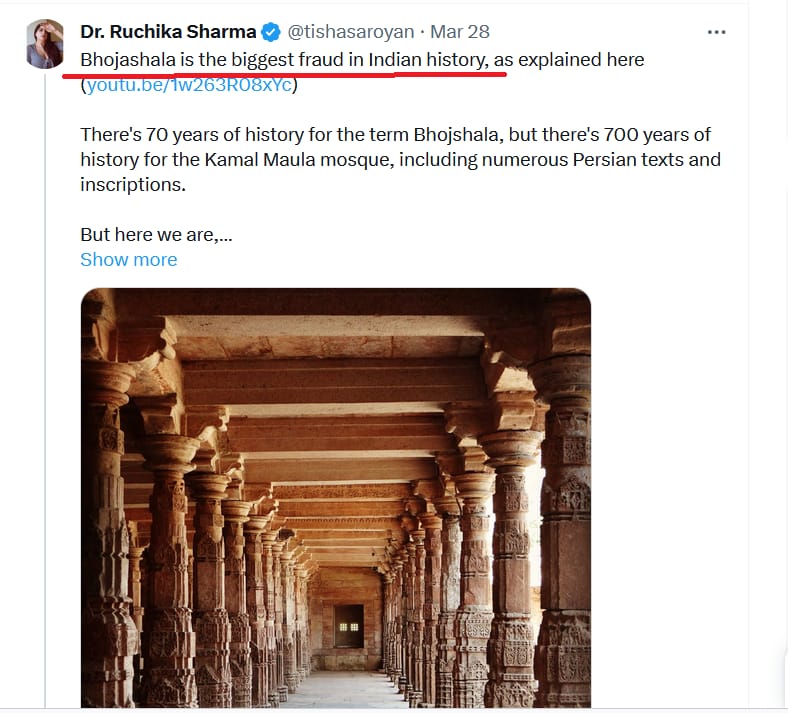The width and height of the screenshot is (791, 713).
Task: Open the three-dot more options menu
Action: pyautogui.click(x=716, y=32)
